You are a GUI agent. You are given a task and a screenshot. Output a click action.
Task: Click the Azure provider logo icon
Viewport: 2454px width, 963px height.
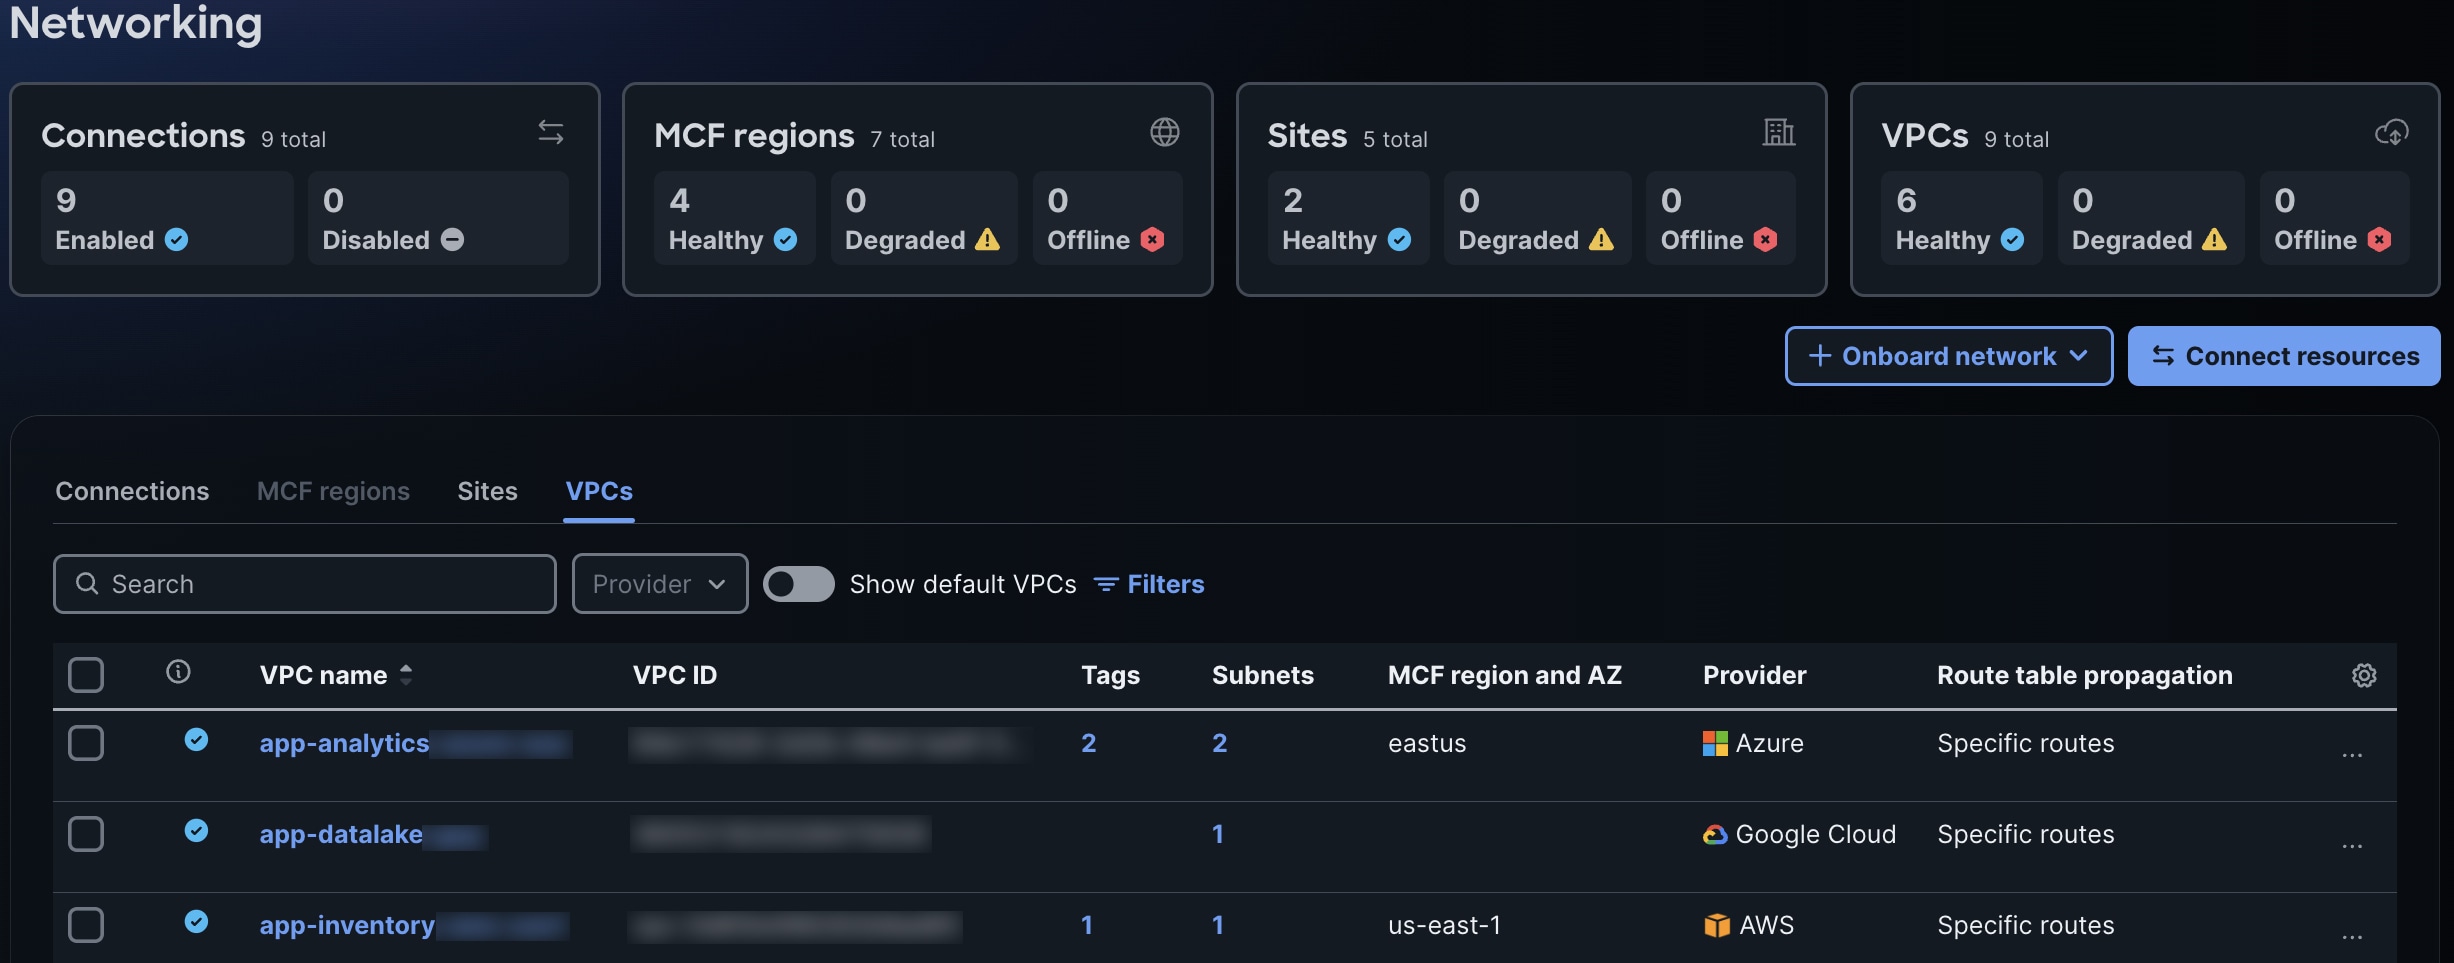[x=1715, y=743]
